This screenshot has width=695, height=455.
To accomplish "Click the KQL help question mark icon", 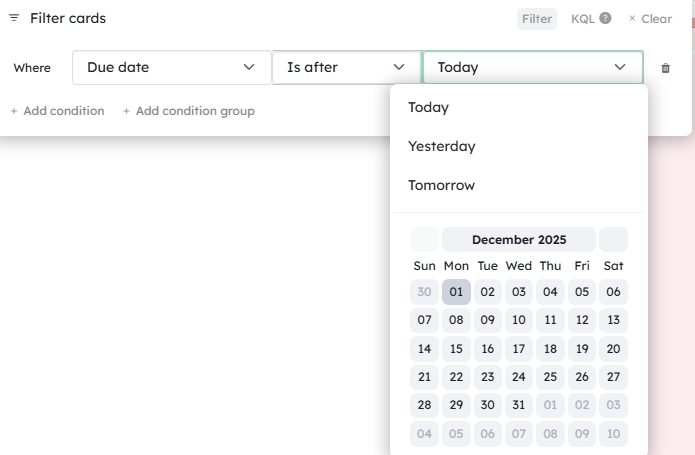I will point(605,18).
